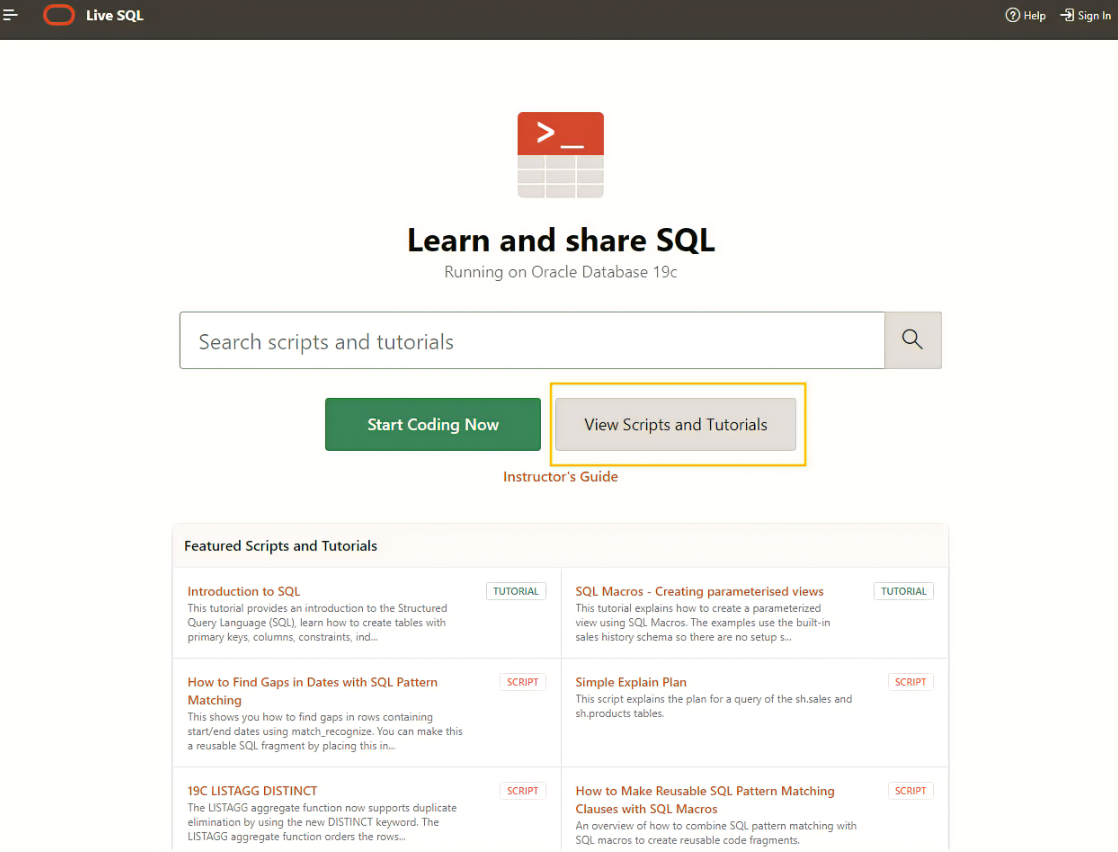Click description under Simple Explain Plan
This screenshot has height=852, width=1118.
coord(714,706)
